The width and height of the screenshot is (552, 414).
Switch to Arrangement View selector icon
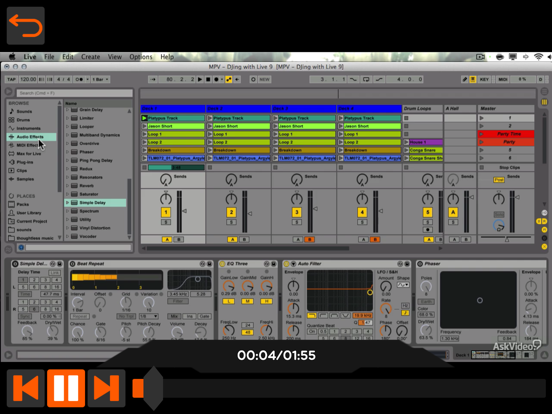point(544,92)
